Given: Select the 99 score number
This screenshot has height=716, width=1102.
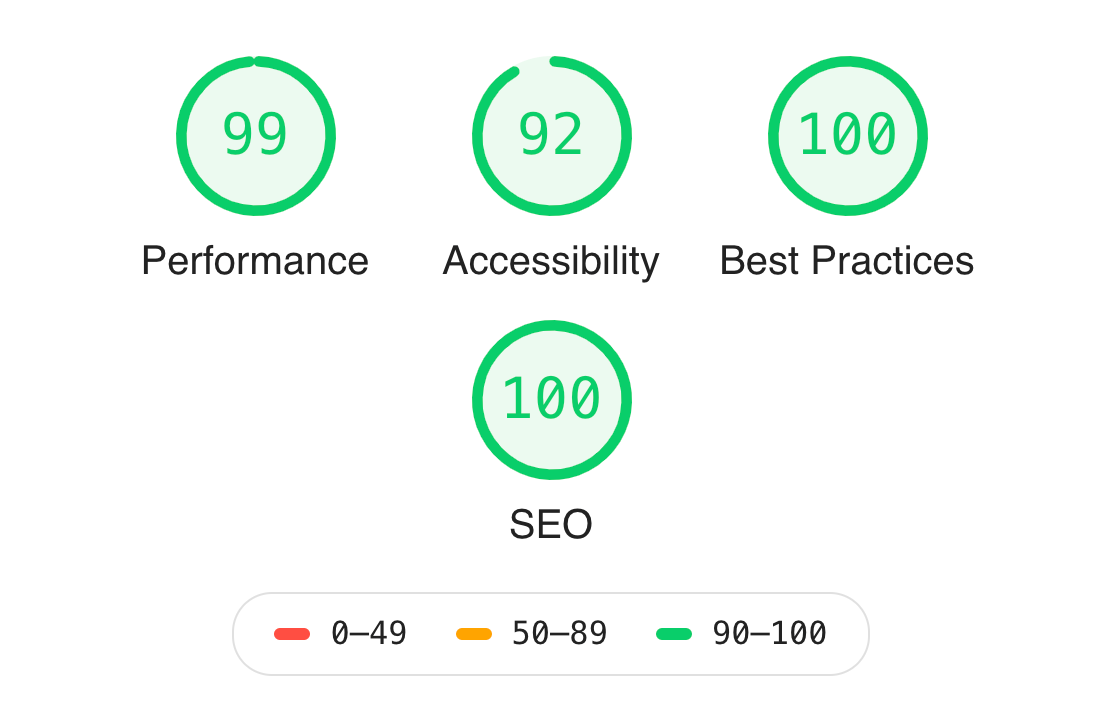Looking at the screenshot, I should [255, 134].
